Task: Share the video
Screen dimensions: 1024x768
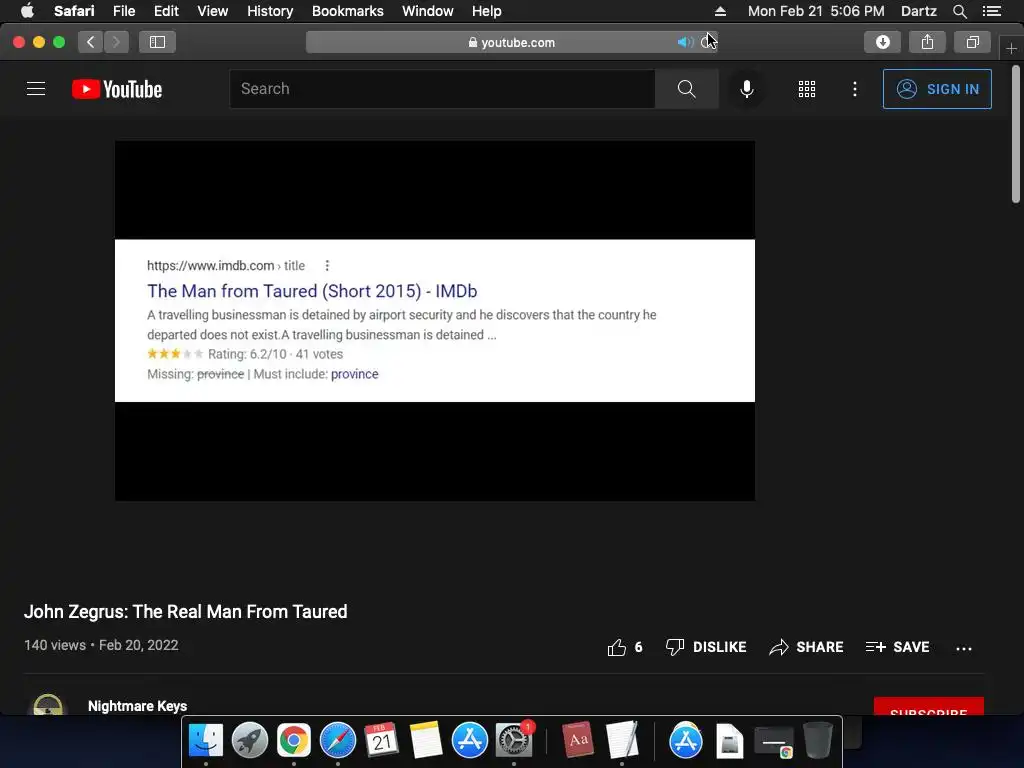Action: coord(806,647)
